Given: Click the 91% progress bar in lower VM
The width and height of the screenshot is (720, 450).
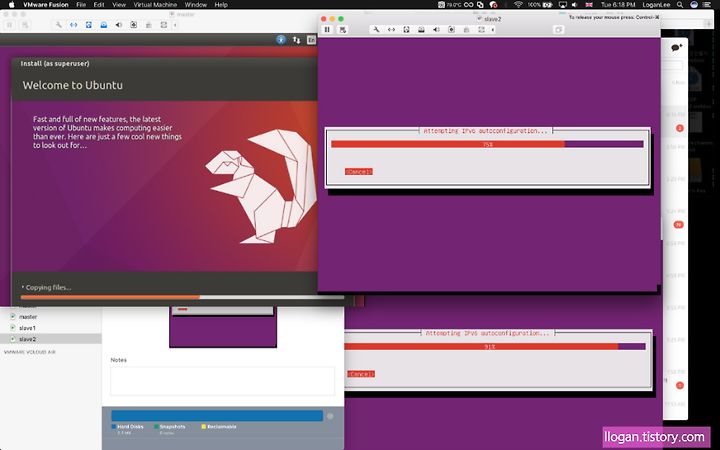Looking at the screenshot, I should point(495,347).
